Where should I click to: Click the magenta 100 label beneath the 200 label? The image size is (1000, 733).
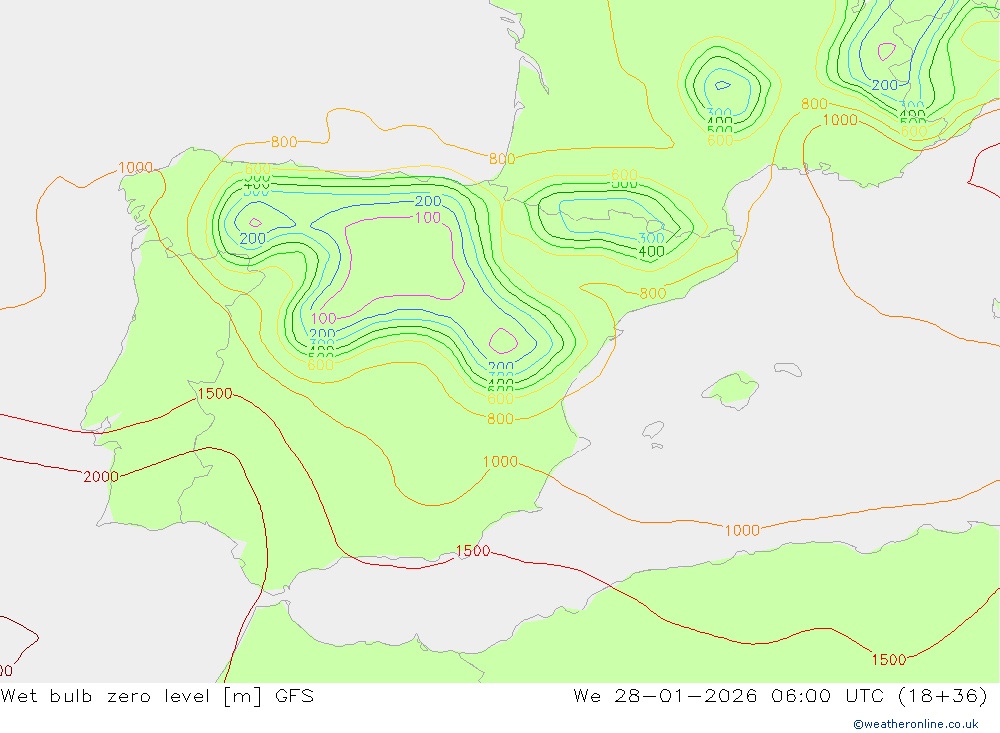pyautogui.click(x=427, y=218)
